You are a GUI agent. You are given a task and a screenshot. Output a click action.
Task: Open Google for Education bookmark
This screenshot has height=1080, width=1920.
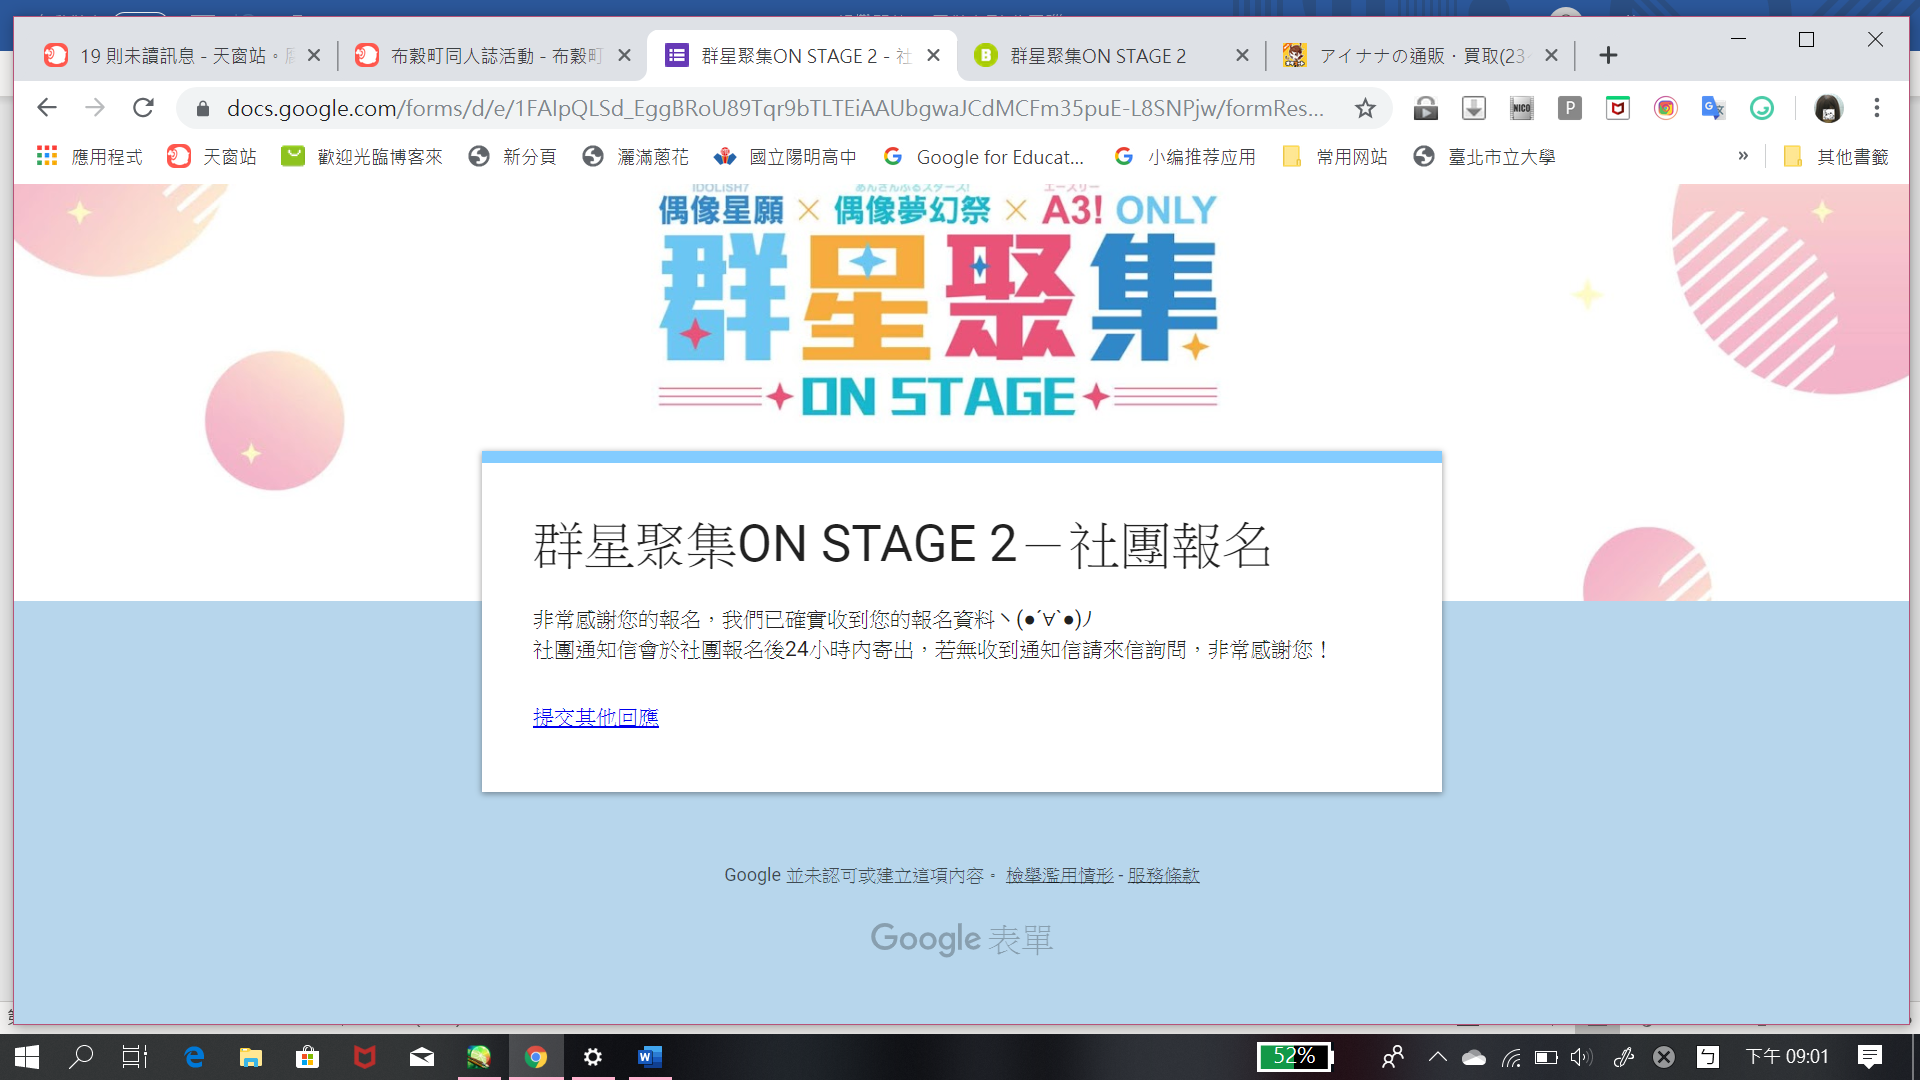(984, 157)
